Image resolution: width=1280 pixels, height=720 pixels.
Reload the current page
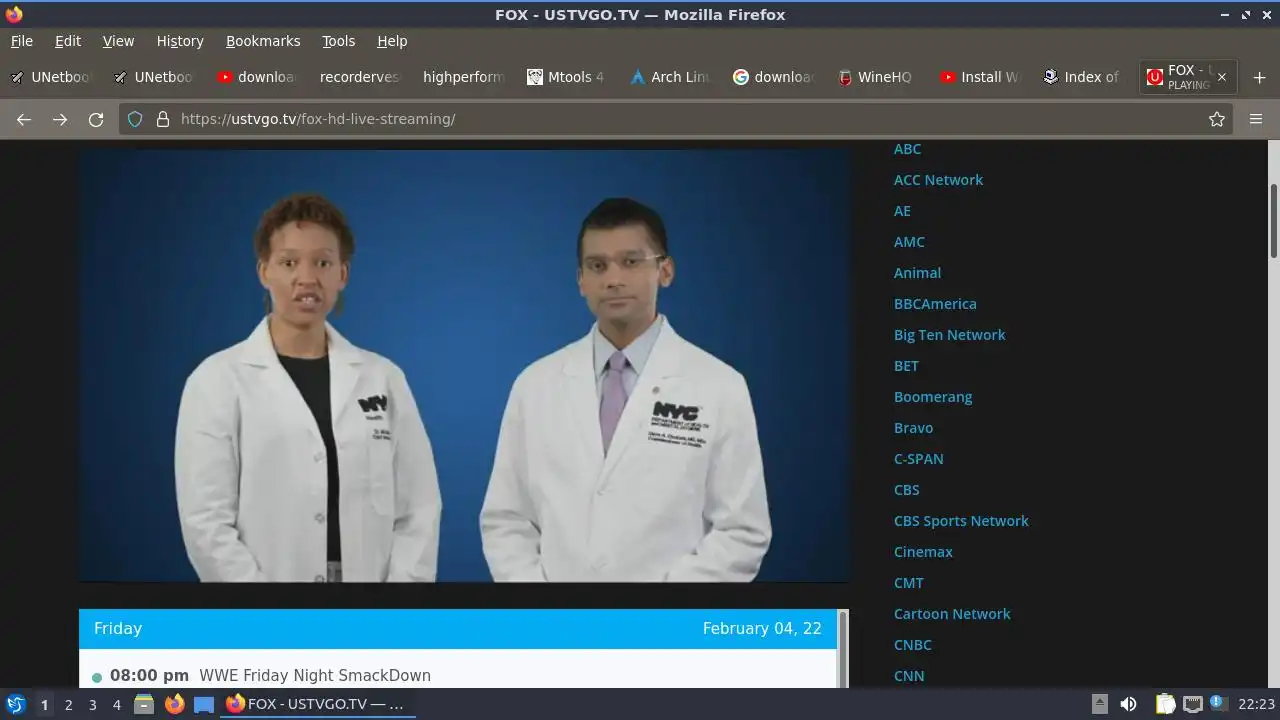(96, 119)
